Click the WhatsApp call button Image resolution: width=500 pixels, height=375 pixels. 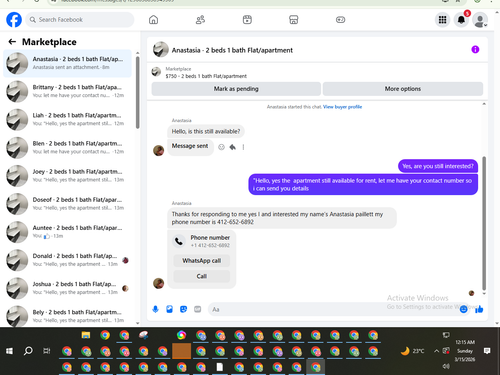pyautogui.click(x=202, y=261)
